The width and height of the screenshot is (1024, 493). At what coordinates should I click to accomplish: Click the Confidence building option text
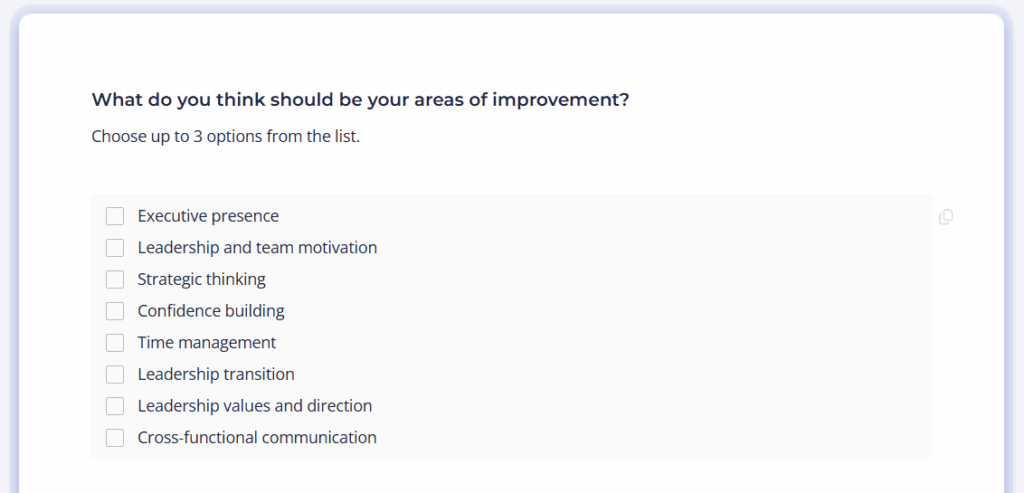point(210,311)
